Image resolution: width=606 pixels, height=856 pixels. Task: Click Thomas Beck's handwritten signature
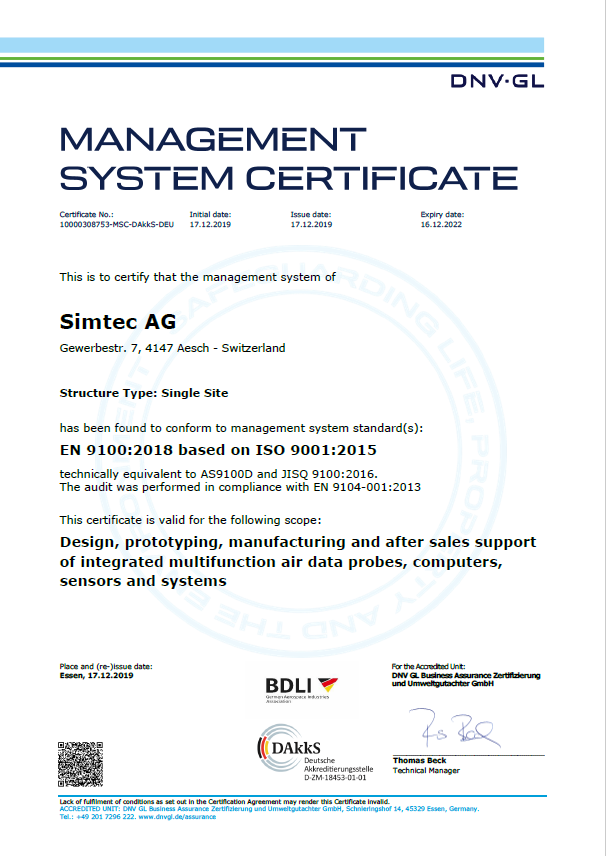(455, 729)
